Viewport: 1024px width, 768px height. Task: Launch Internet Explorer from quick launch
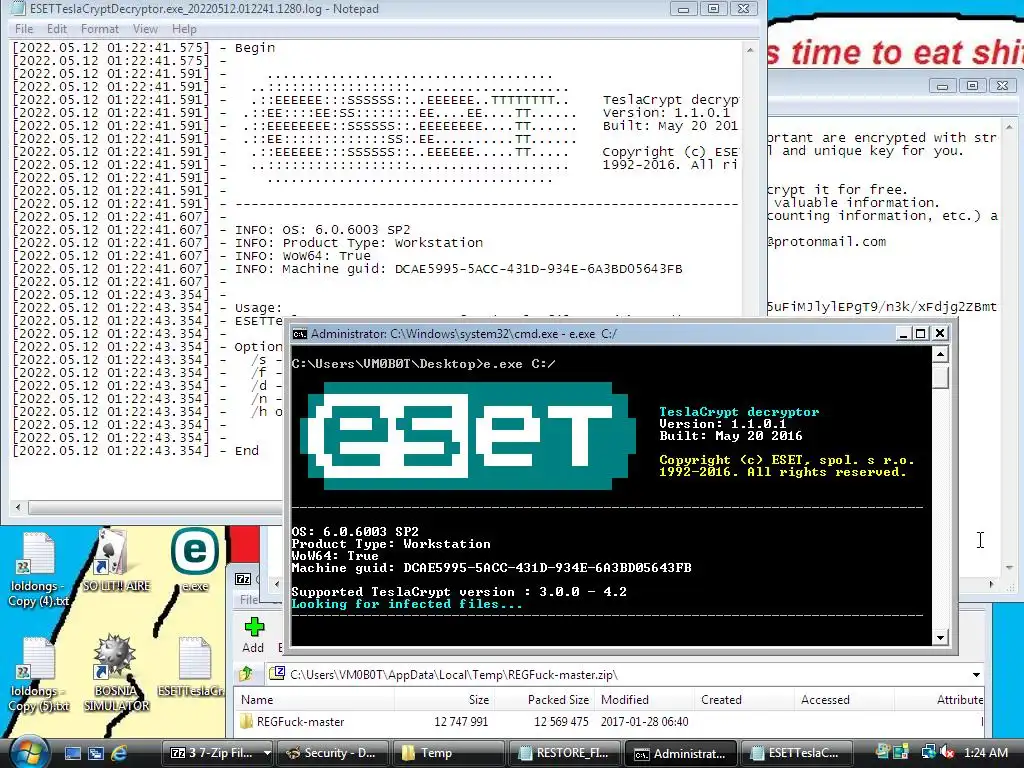pos(119,753)
